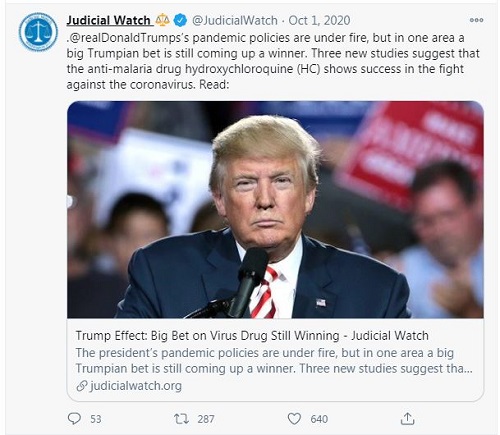This screenshot has height=435, width=500.
Task: Click the reply speech bubble icon
Action: [74, 419]
